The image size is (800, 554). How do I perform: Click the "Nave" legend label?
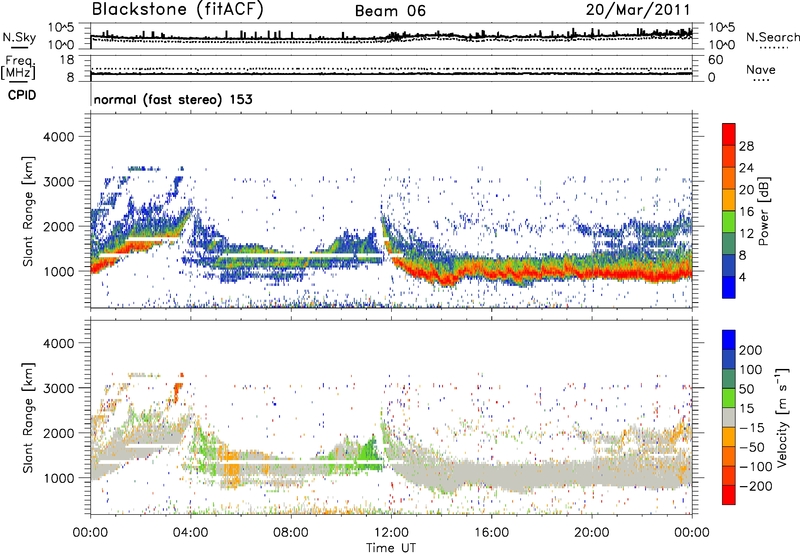[x=761, y=70]
